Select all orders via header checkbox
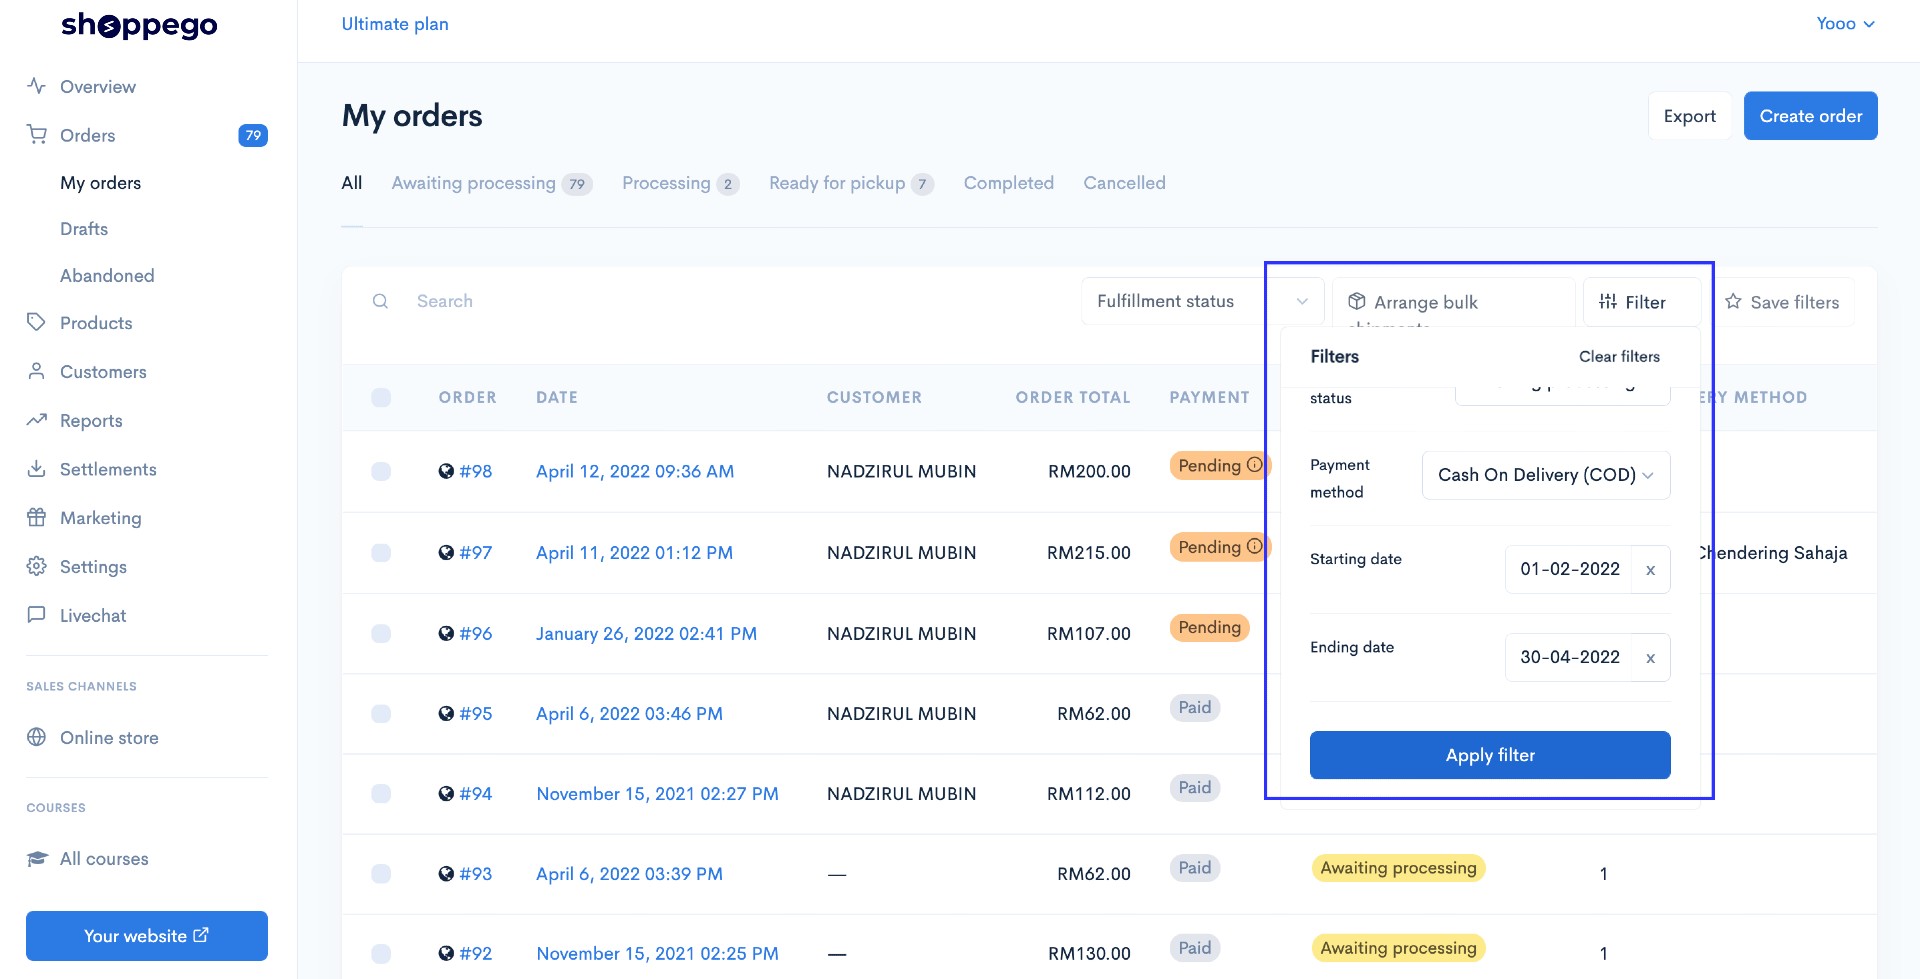Viewport: 1920px width, 979px height. coord(381,397)
